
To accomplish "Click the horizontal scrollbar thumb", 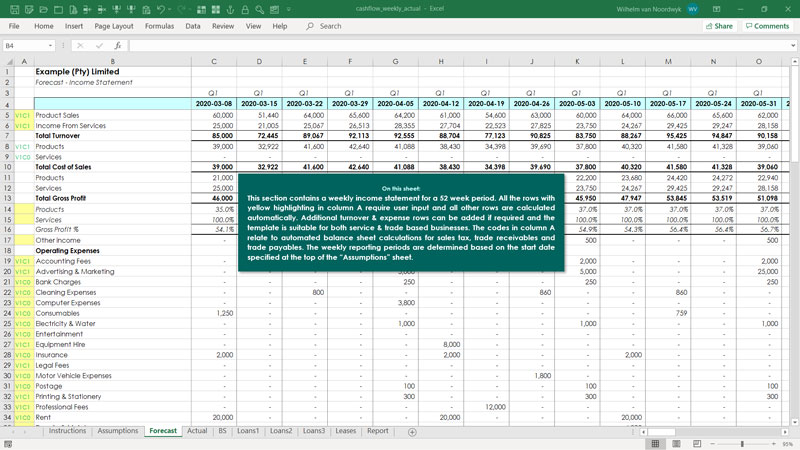I will pyautogui.click(x=661, y=432).
